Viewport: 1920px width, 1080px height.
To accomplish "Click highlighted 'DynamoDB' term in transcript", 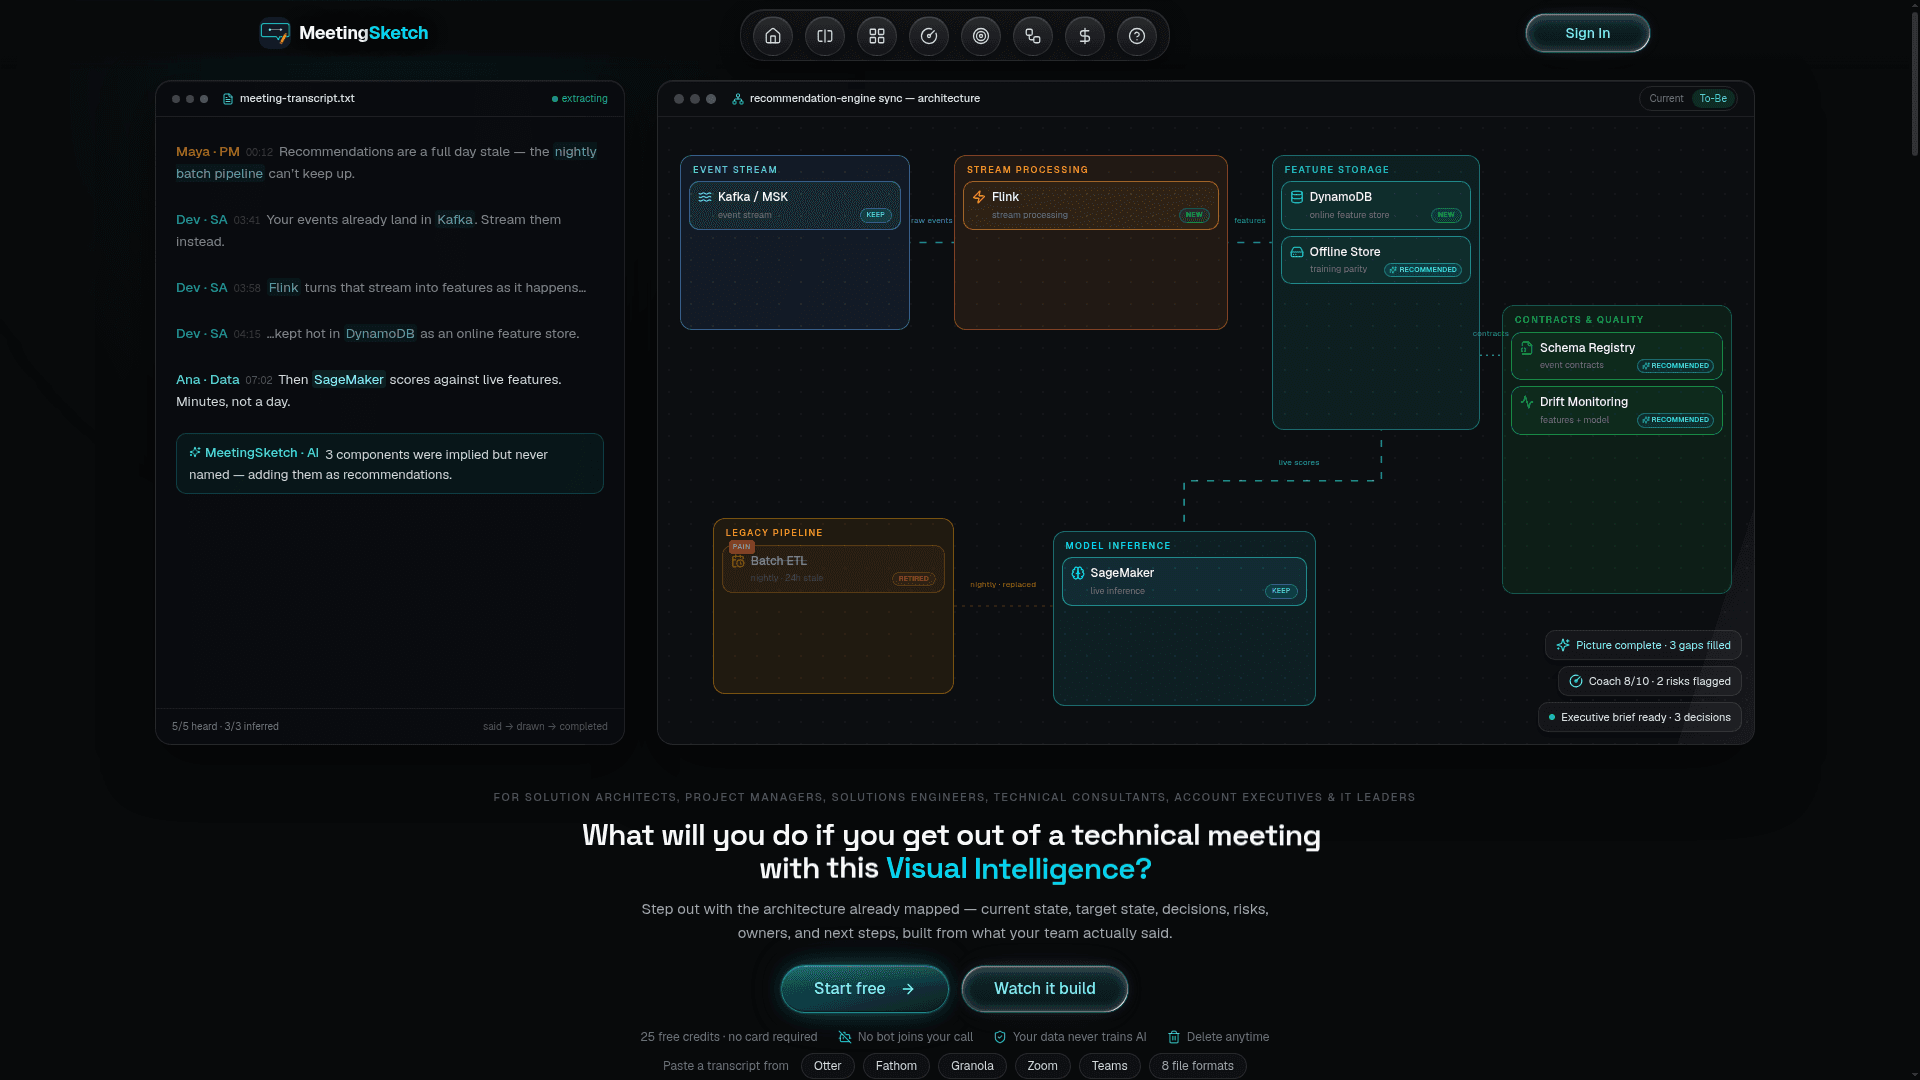I will [x=380, y=334].
